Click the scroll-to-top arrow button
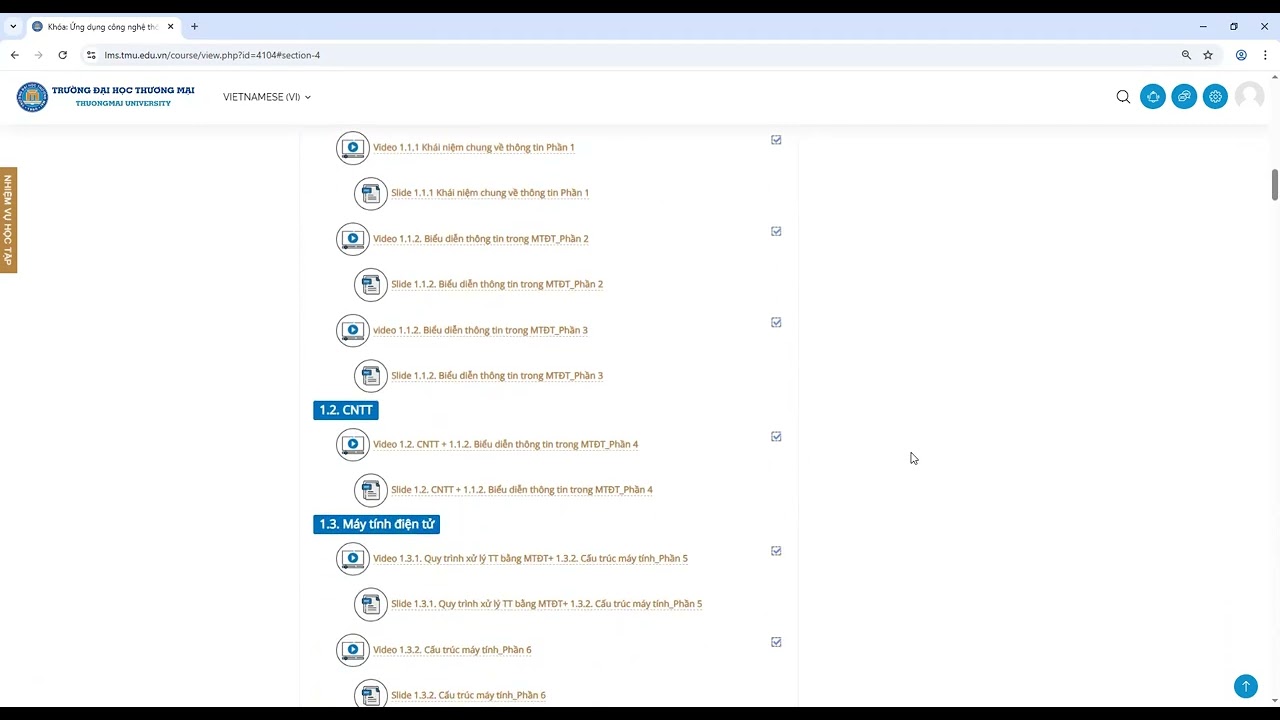The image size is (1280, 720). click(1245, 686)
